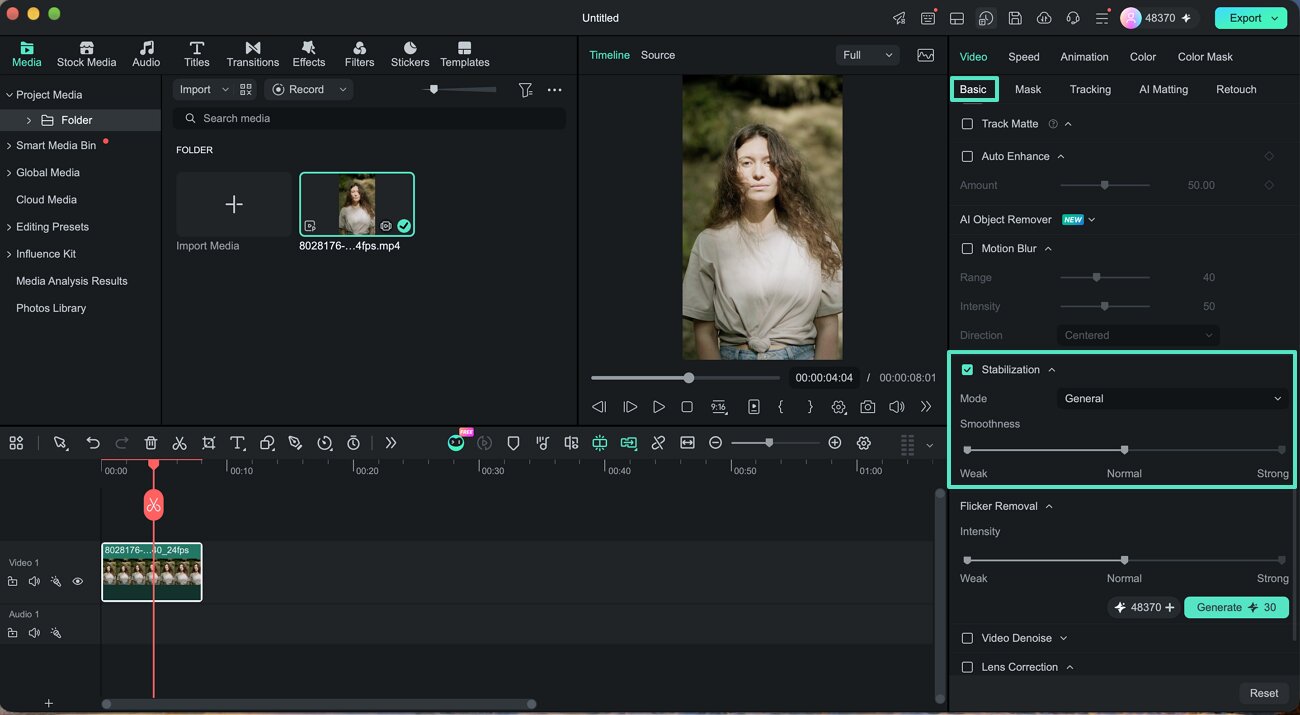Open the Stabilization Mode dropdown

tap(1172, 399)
